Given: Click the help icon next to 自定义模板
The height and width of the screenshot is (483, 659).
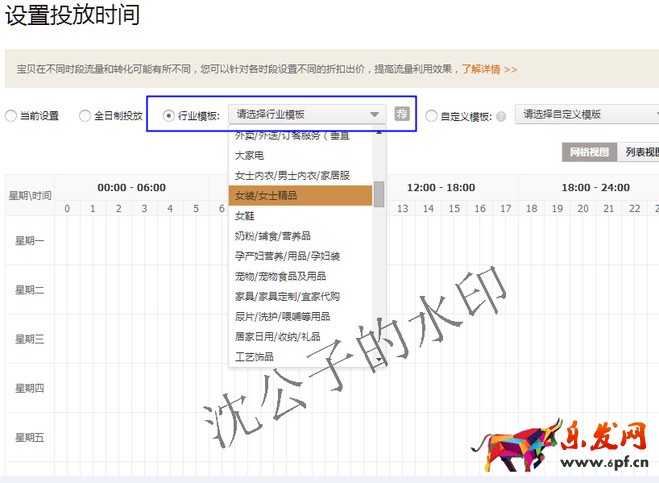Looking at the screenshot, I should click(x=500, y=116).
